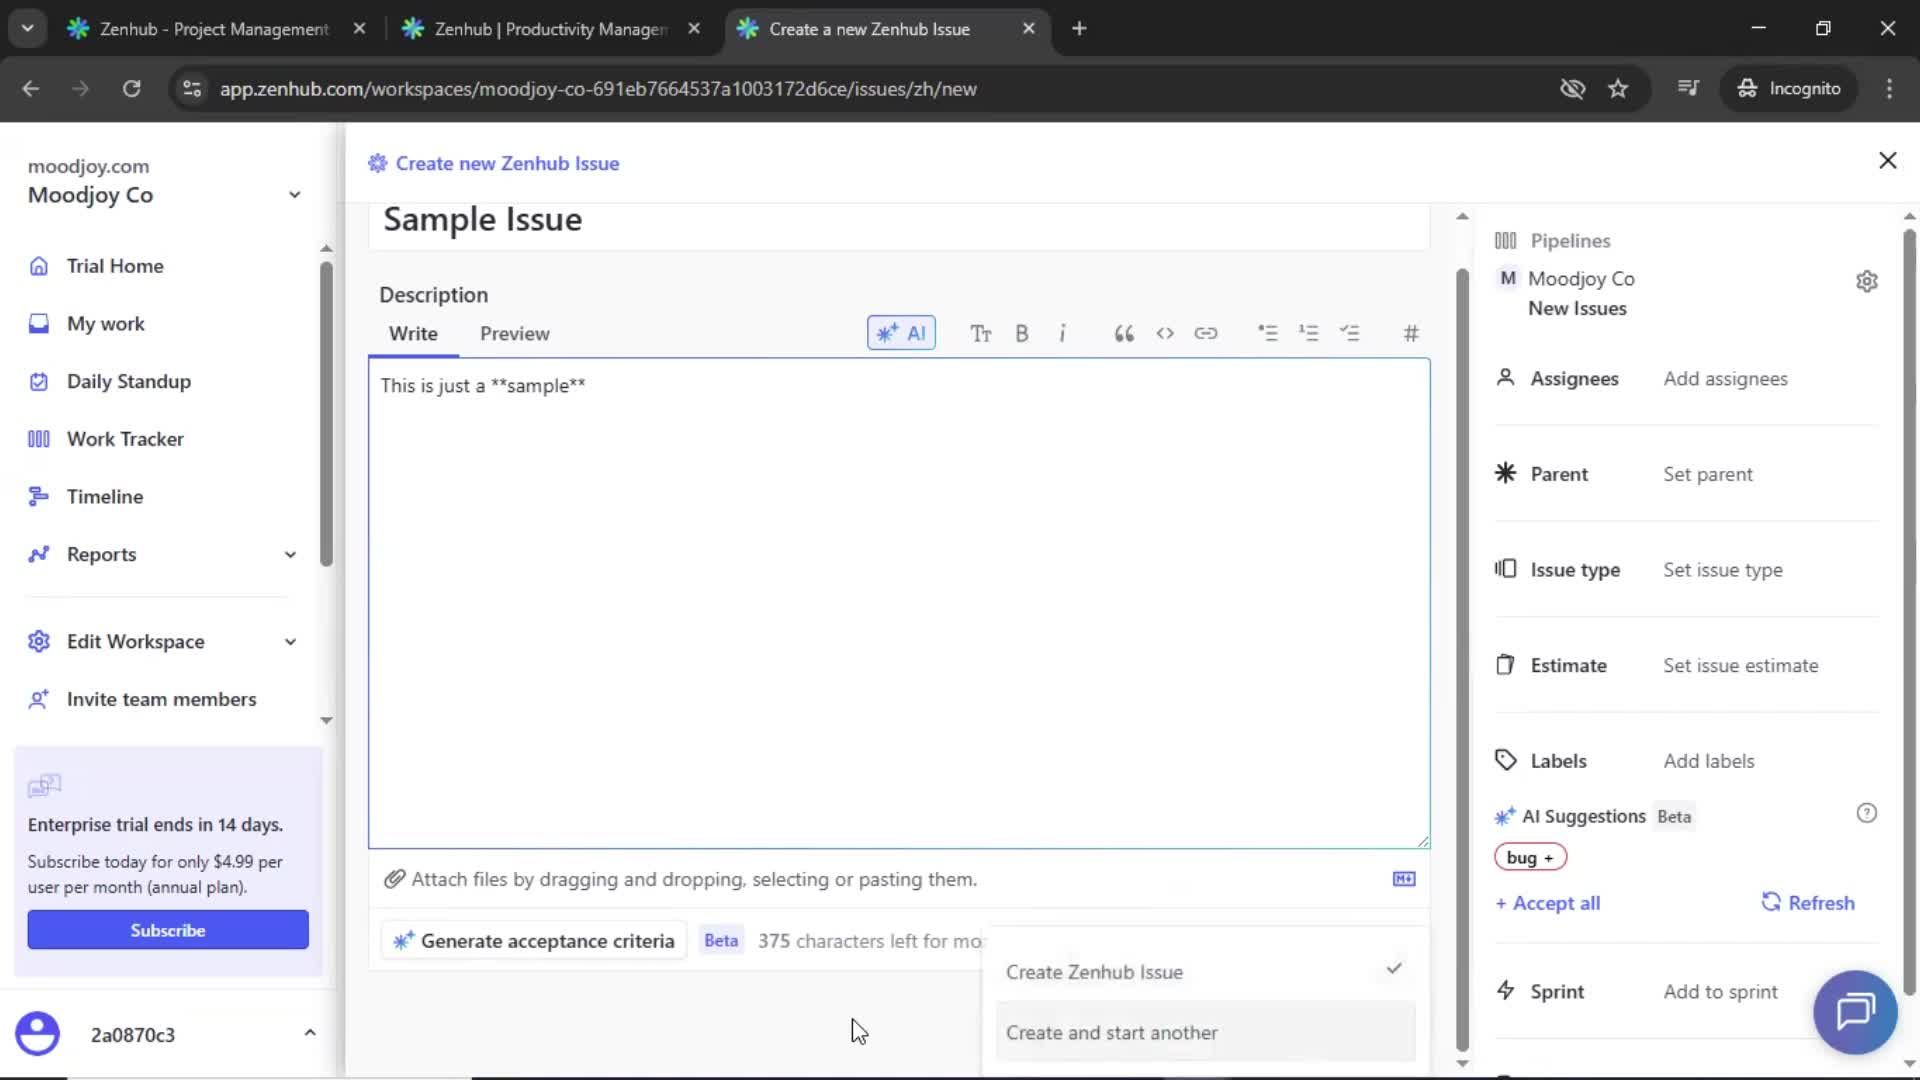
Task: Create a numbered list
Action: click(1310, 333)
